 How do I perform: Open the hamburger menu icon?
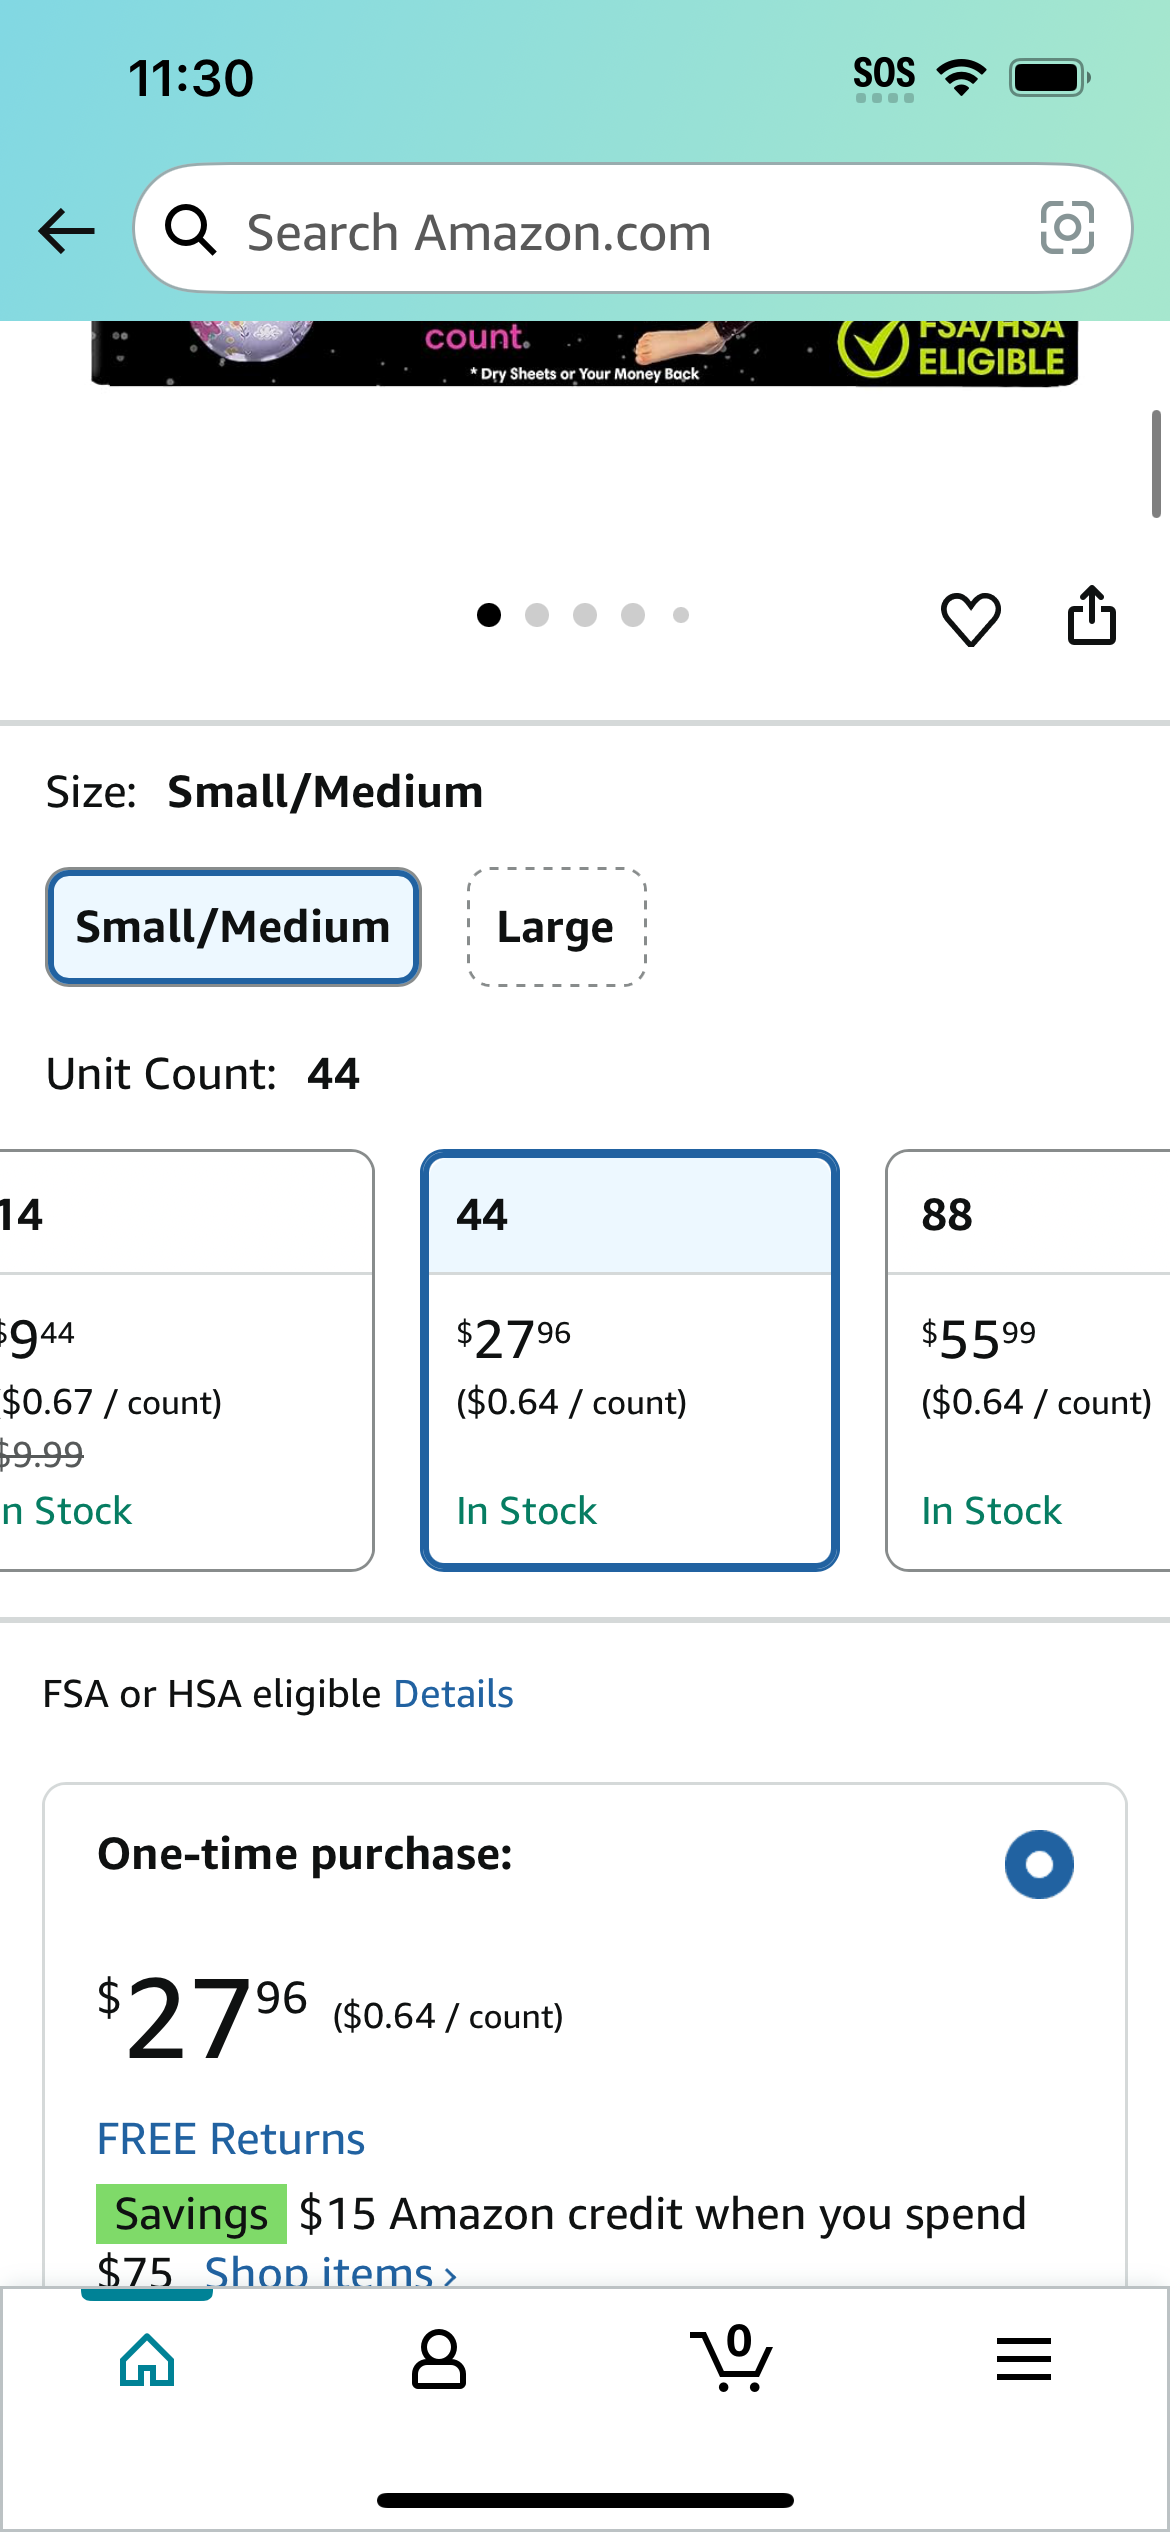pyautogui.click(x=1023, y=2359)
